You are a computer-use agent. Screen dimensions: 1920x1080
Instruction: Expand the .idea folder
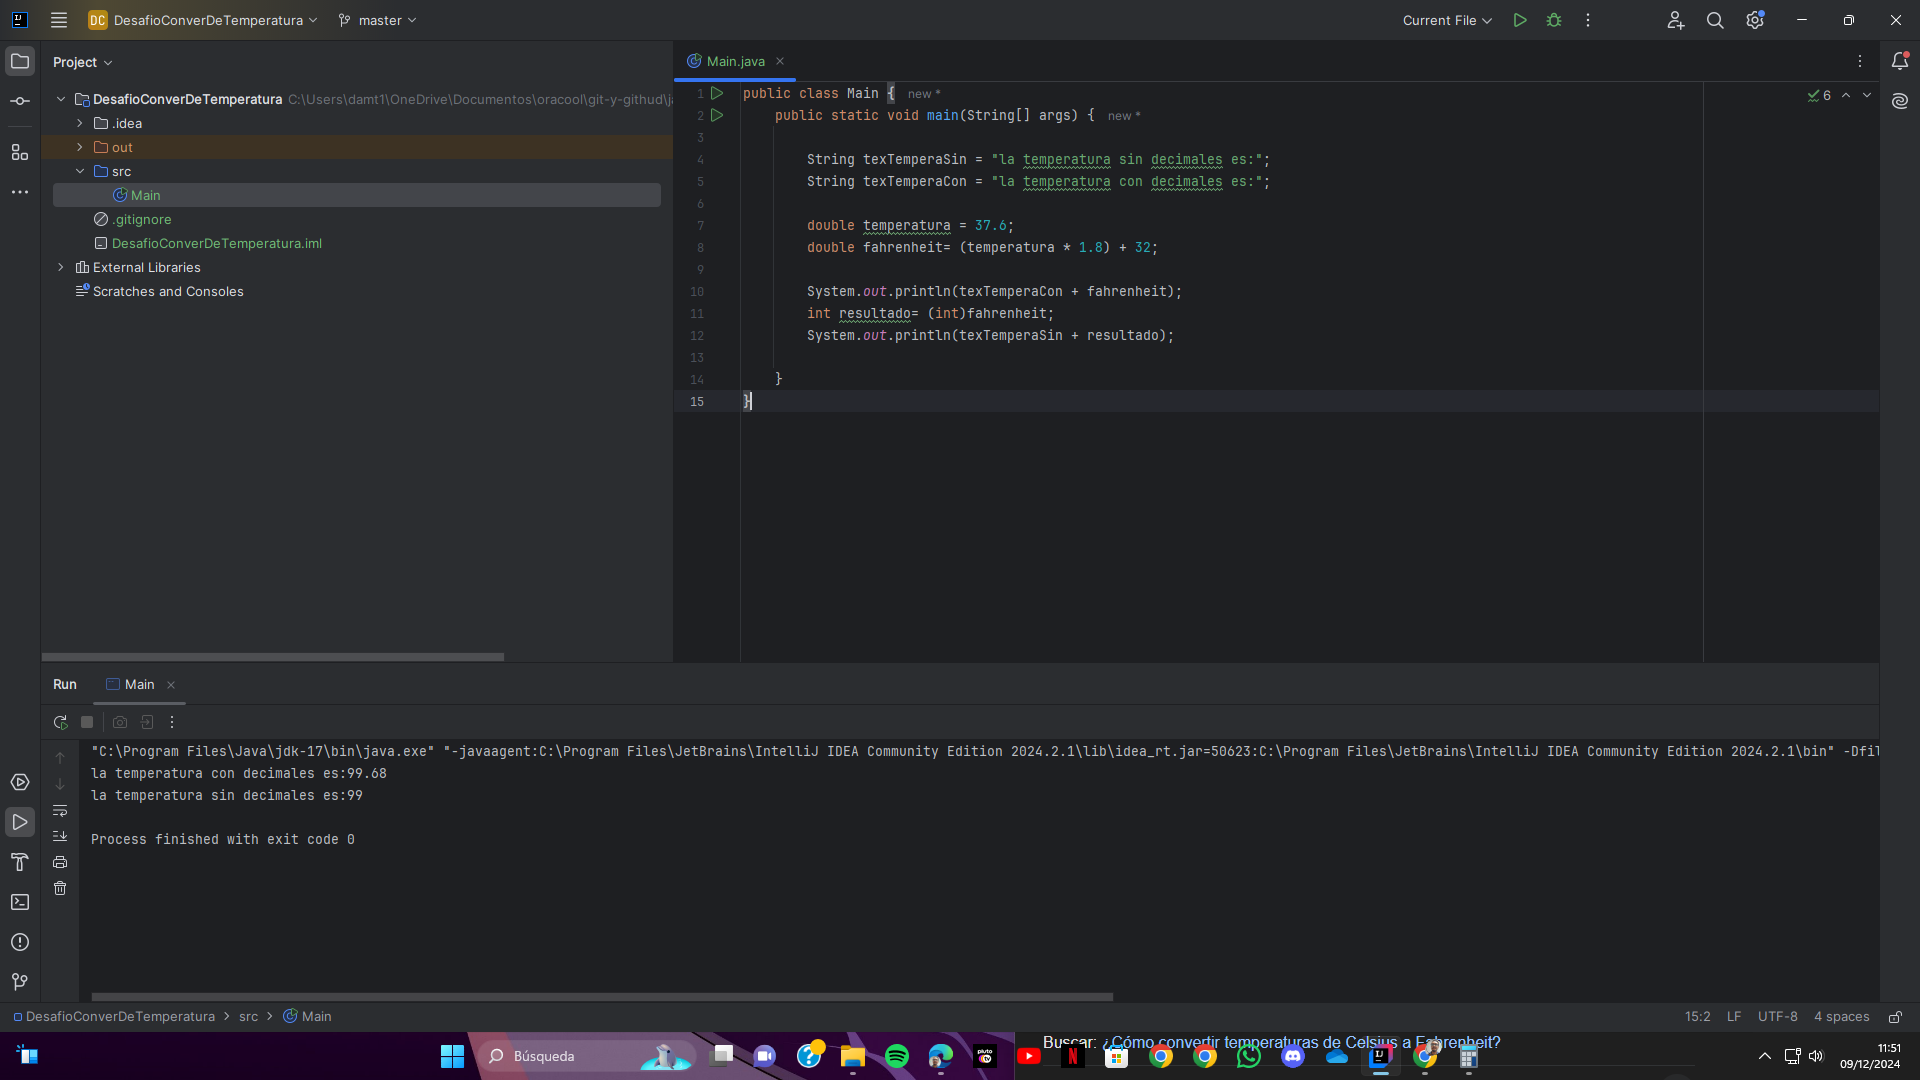[x=80, y=123]
